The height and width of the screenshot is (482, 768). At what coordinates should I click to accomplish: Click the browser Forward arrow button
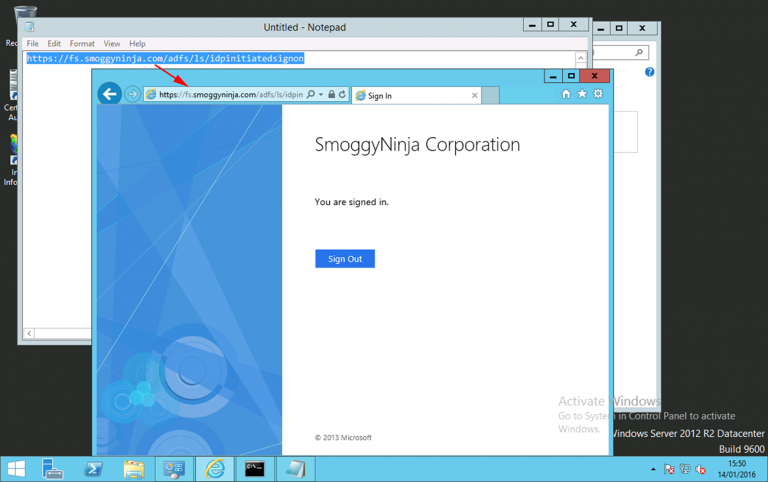point(133,95)
